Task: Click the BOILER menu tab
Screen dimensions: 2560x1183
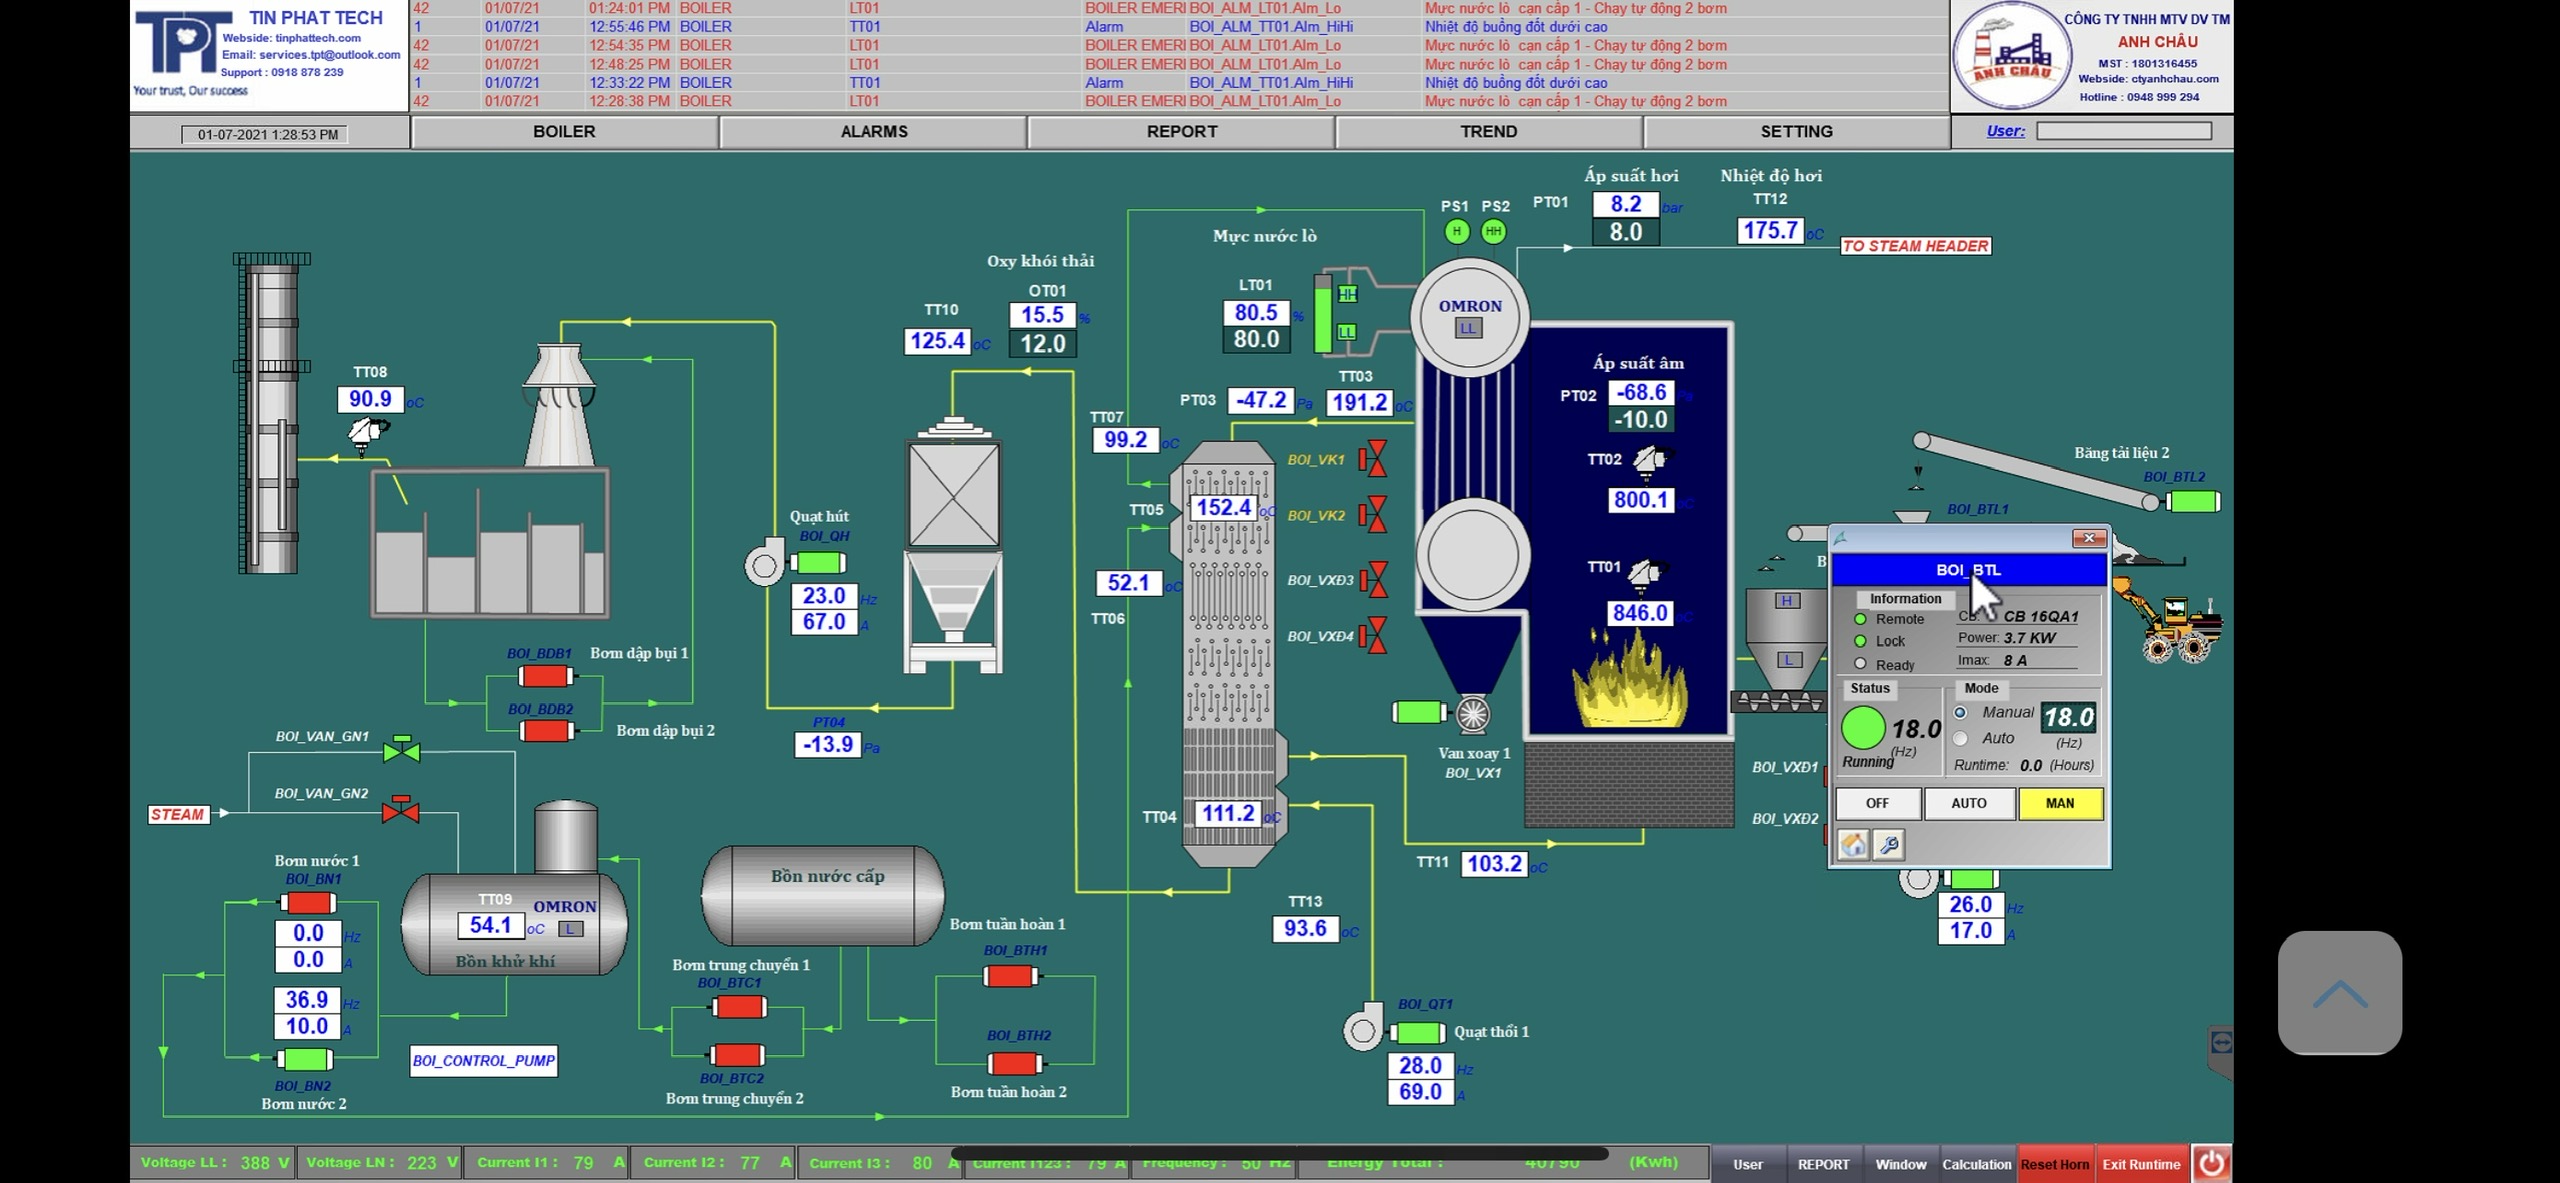Action: tap(563, 131)
